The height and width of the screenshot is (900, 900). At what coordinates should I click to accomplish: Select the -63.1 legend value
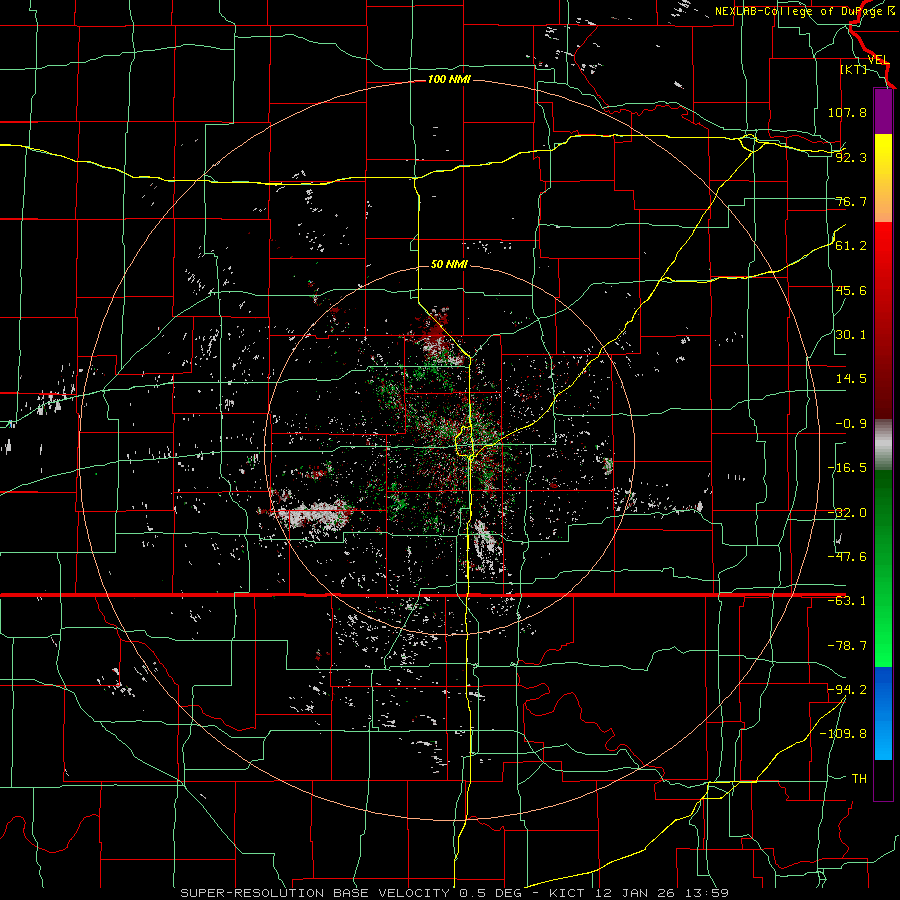pos(847,601)
